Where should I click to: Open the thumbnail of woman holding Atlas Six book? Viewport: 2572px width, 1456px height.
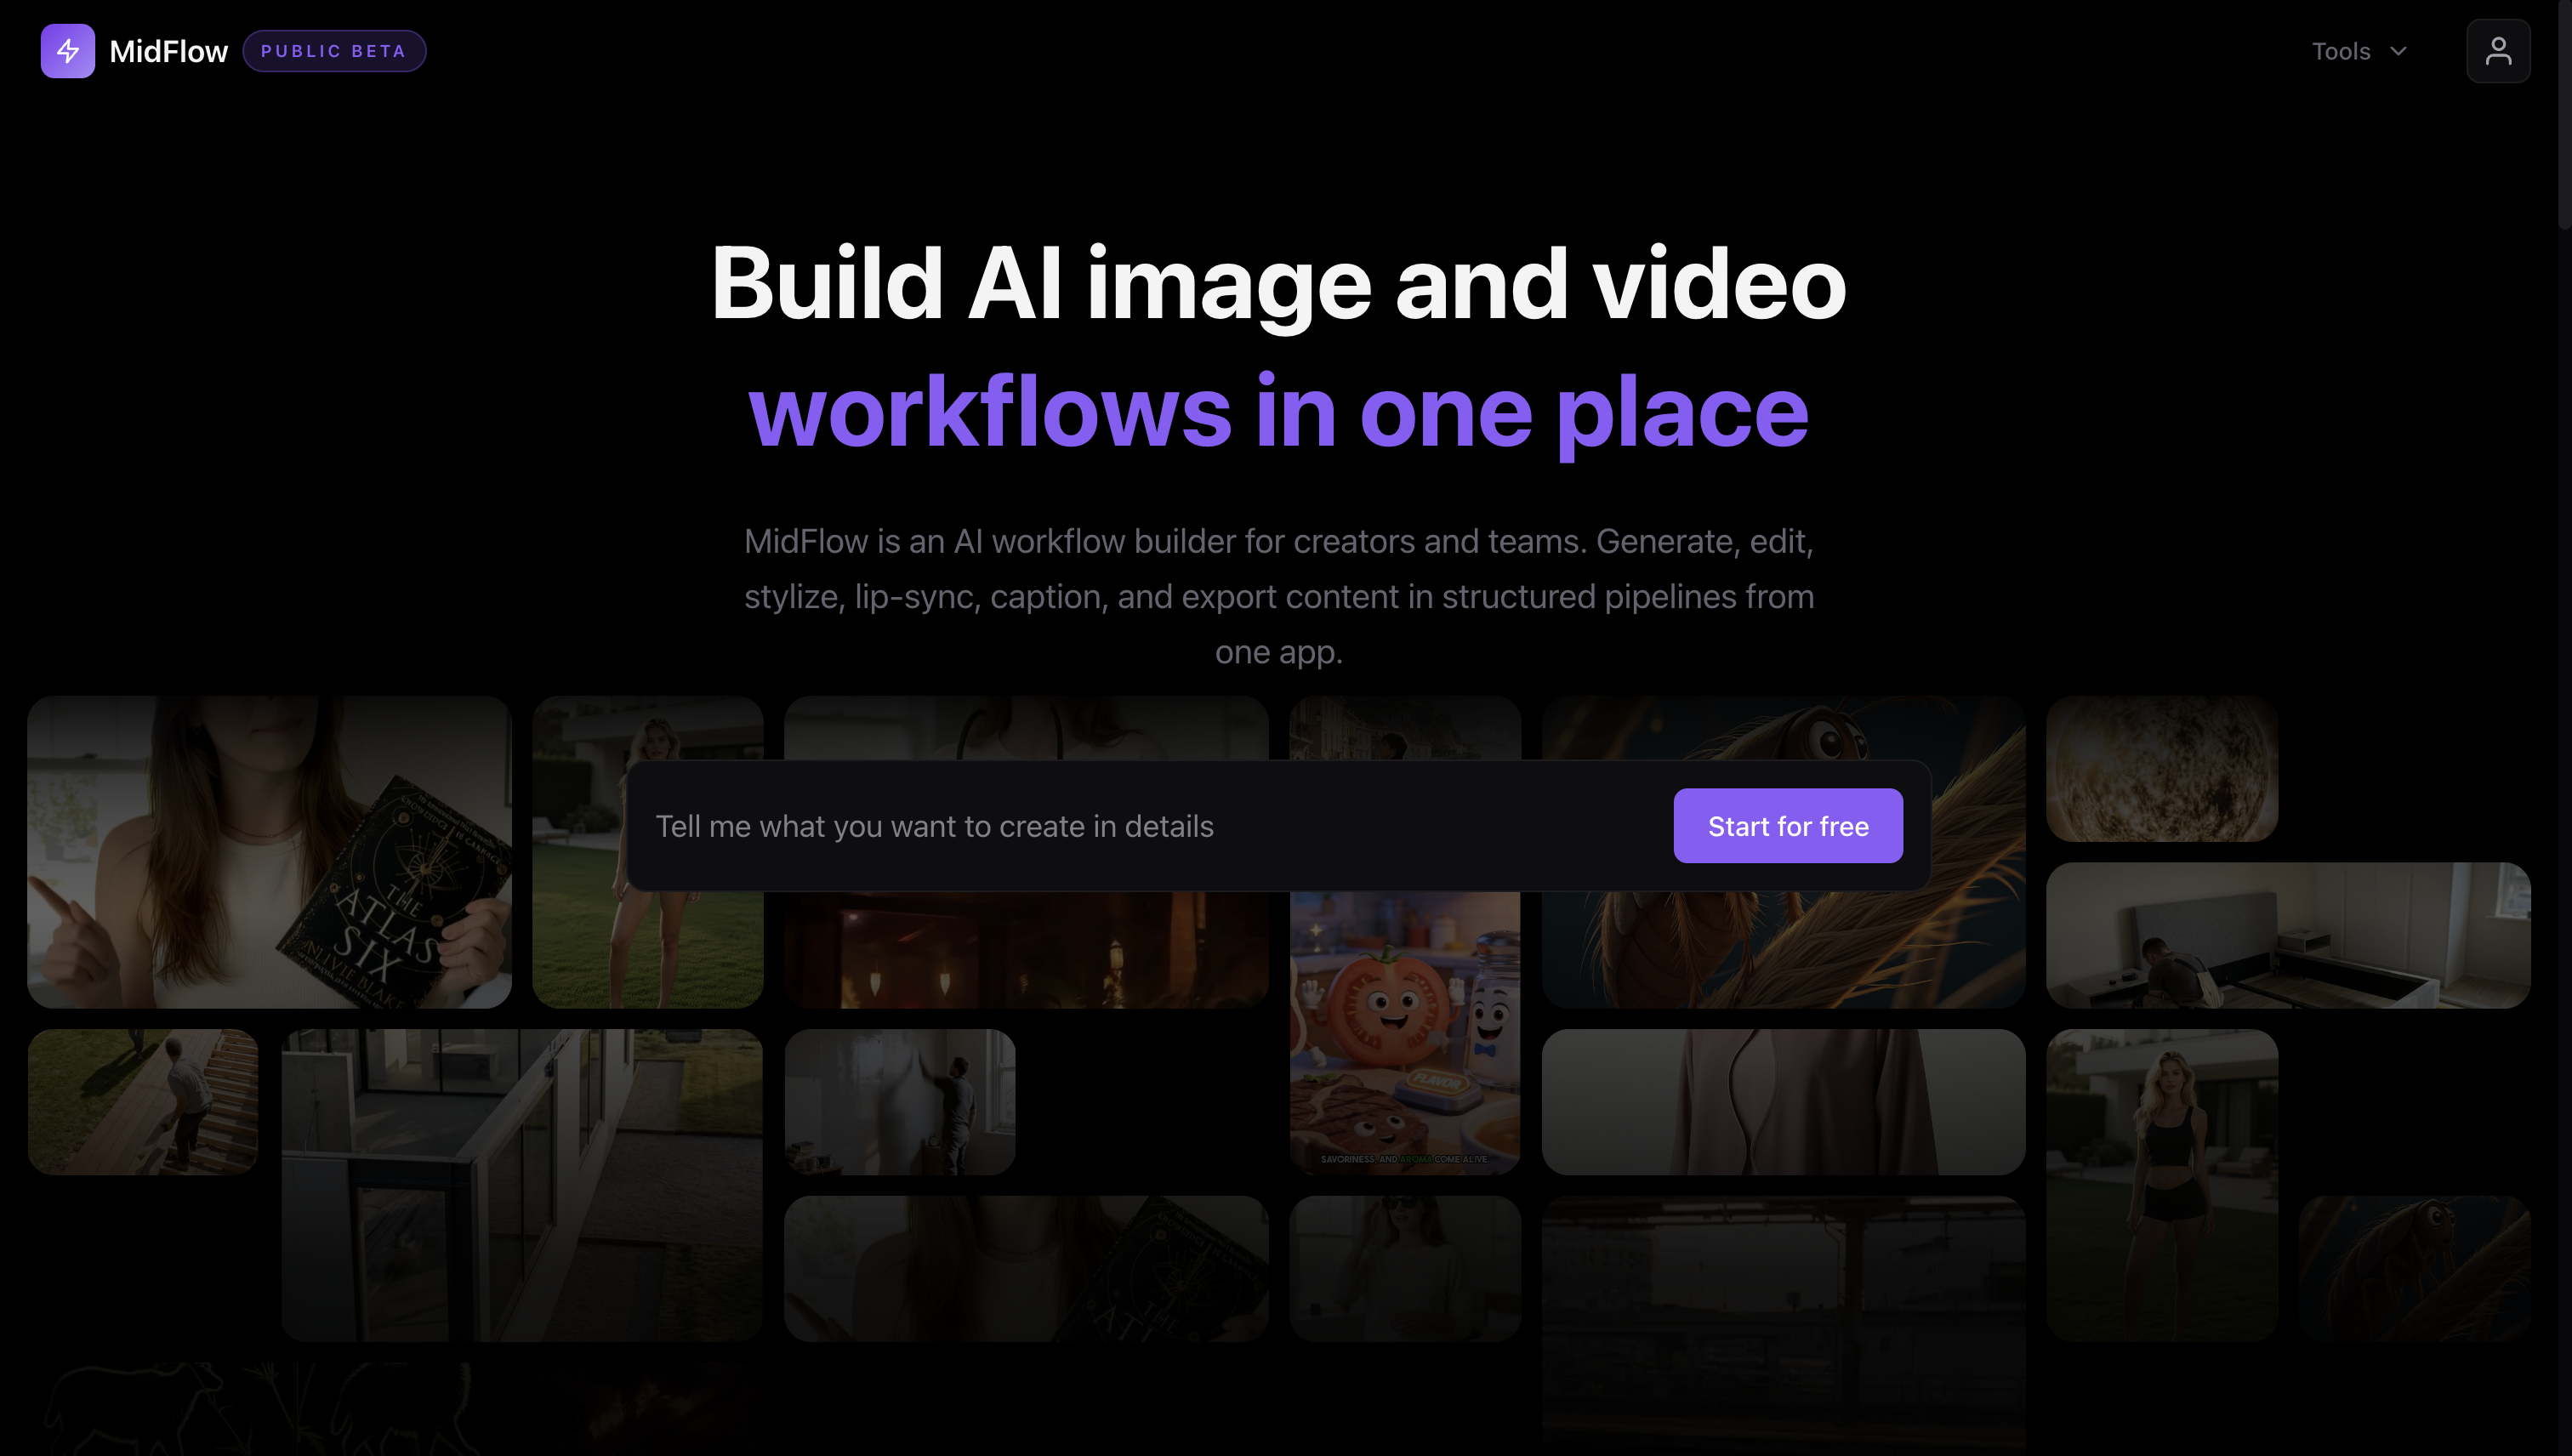pos(270,852)
